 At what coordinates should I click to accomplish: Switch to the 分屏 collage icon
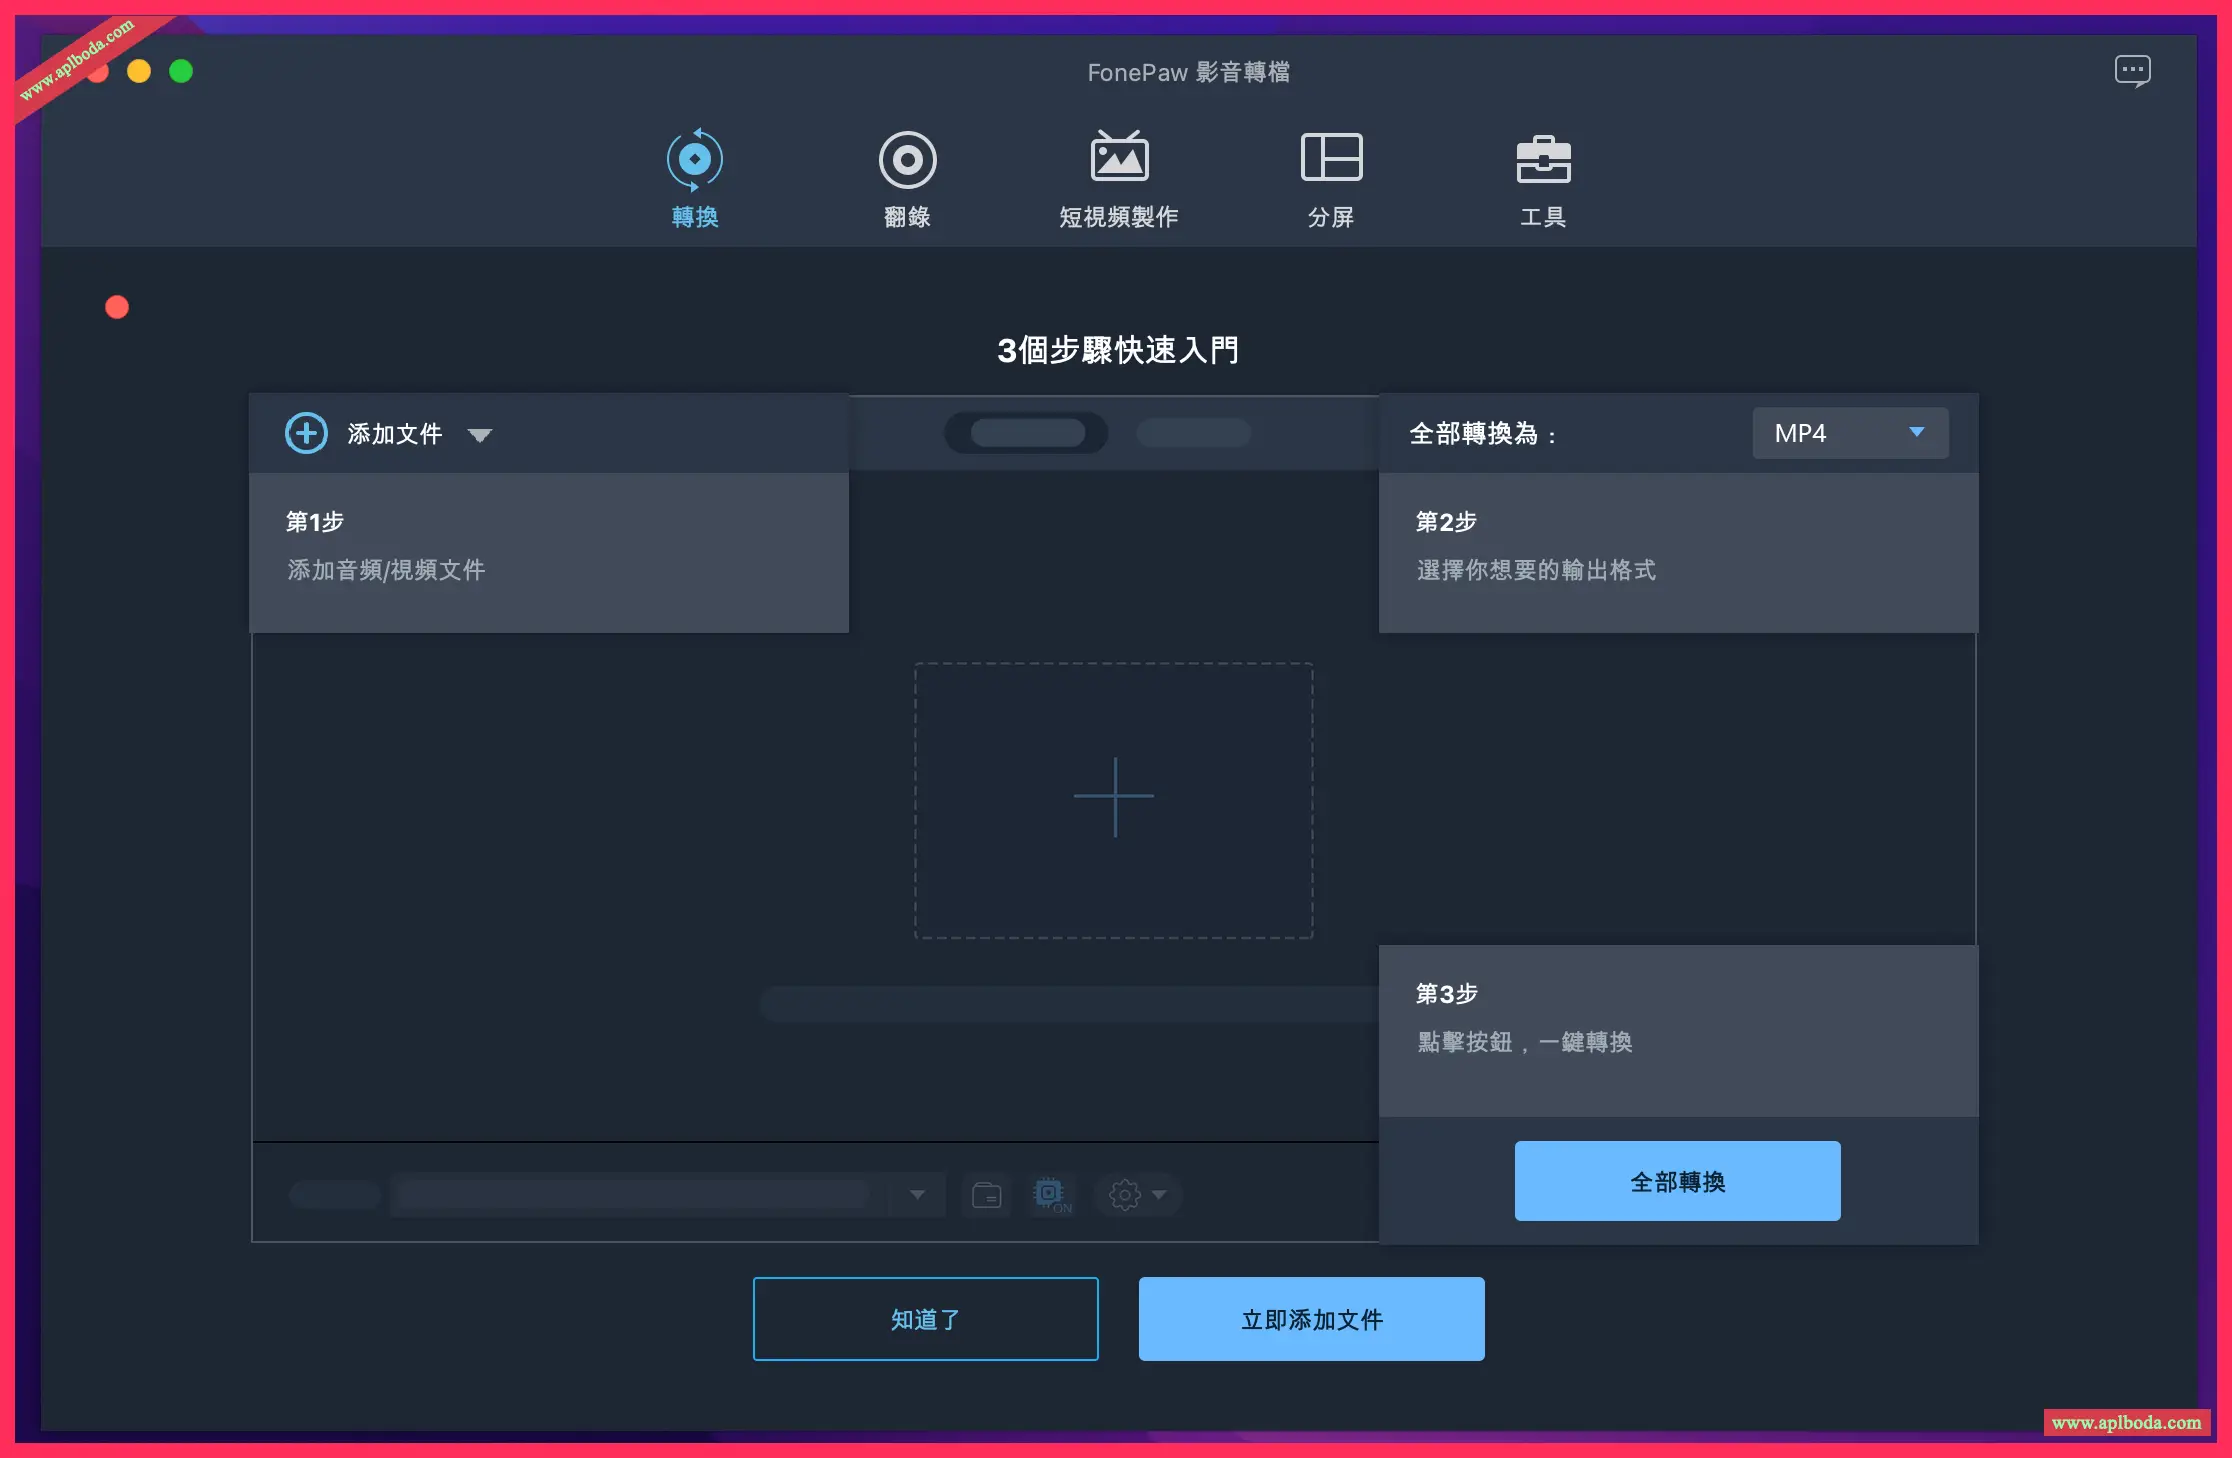1331,158
